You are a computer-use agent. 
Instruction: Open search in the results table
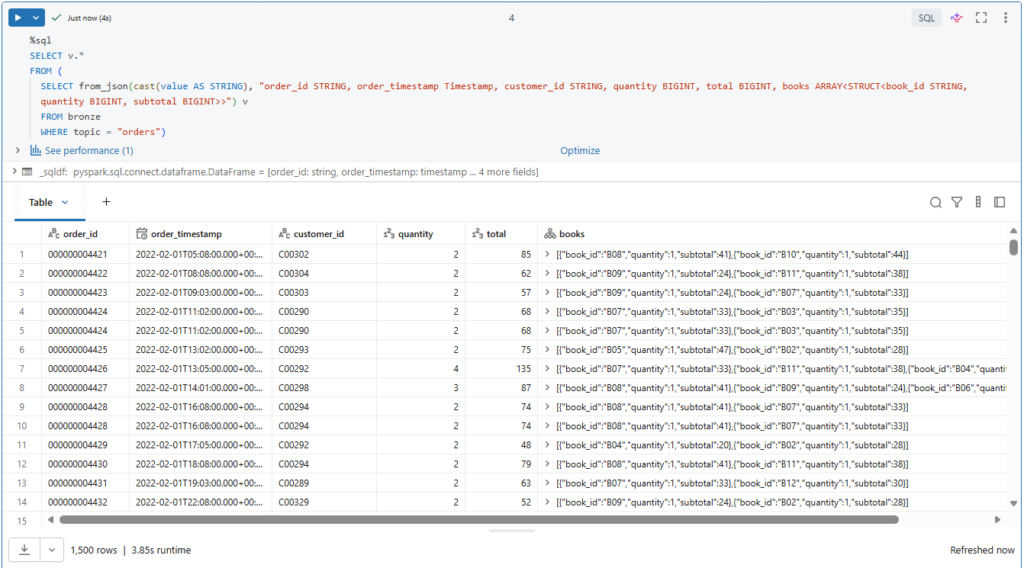tap(936, 202)
